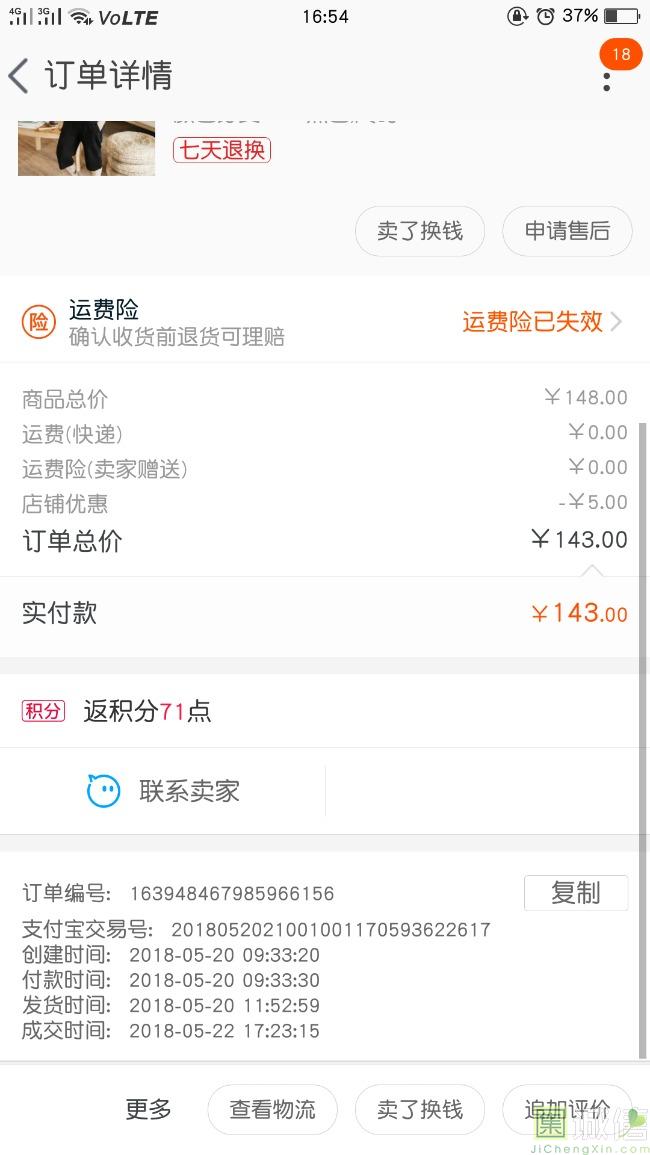Tap the red 积分 tag icon

pos(43,711)
